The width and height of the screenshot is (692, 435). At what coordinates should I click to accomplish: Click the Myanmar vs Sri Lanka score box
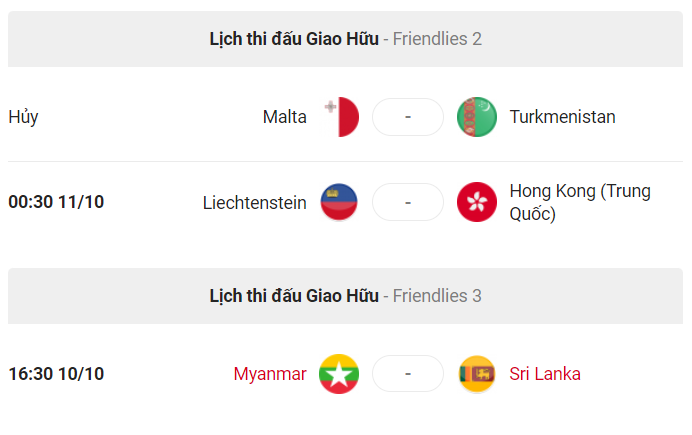(x=408, y=374)
